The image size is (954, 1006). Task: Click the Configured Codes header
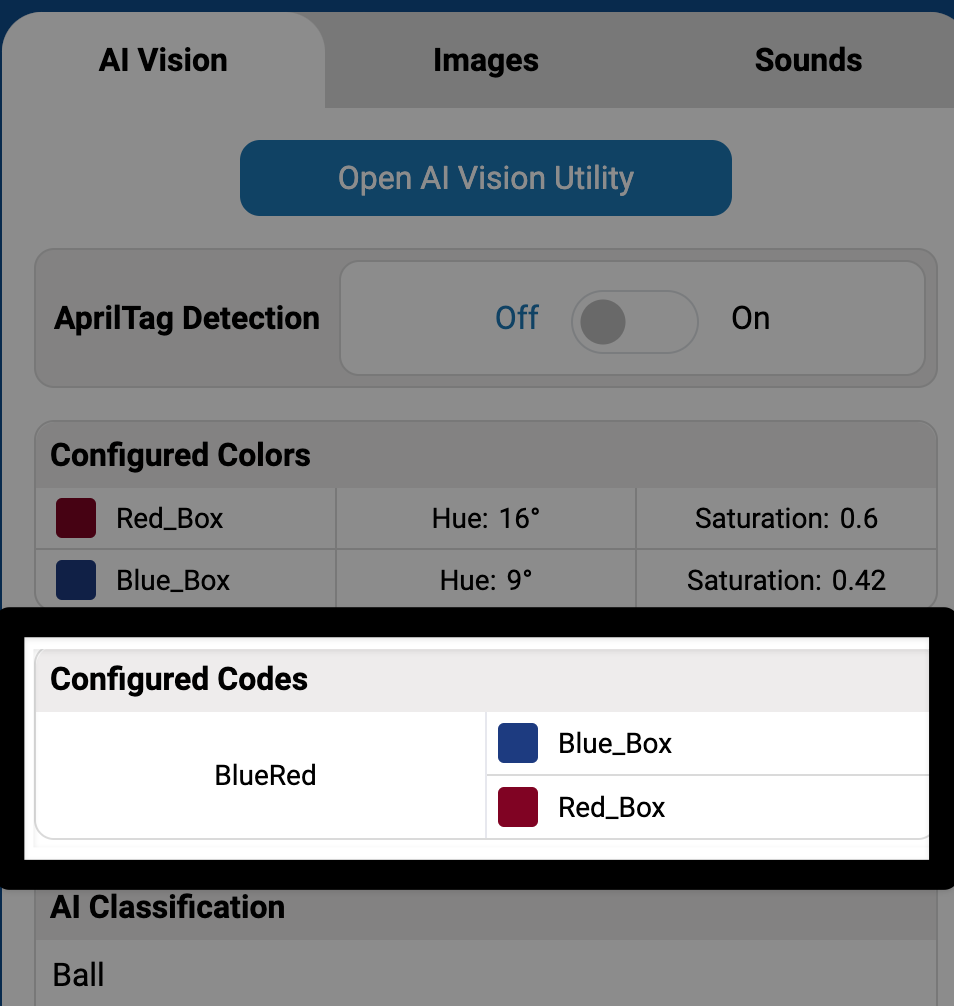coord(179,679)
